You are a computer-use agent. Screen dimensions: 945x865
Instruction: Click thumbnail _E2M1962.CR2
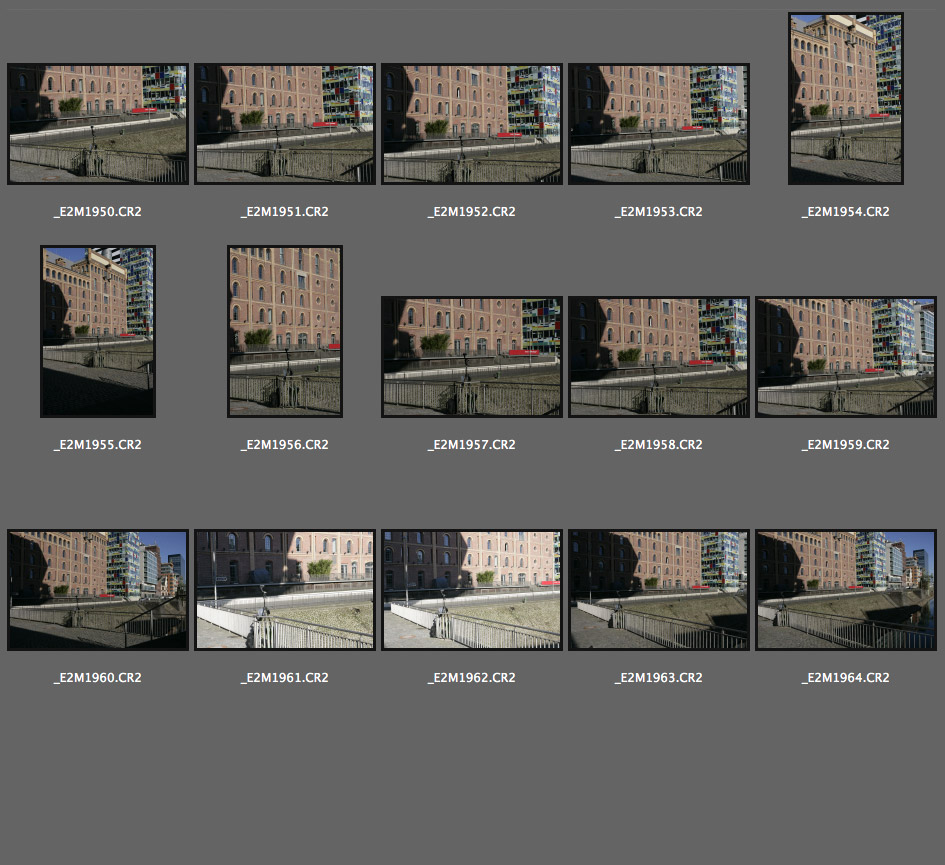tap(471, 590)
